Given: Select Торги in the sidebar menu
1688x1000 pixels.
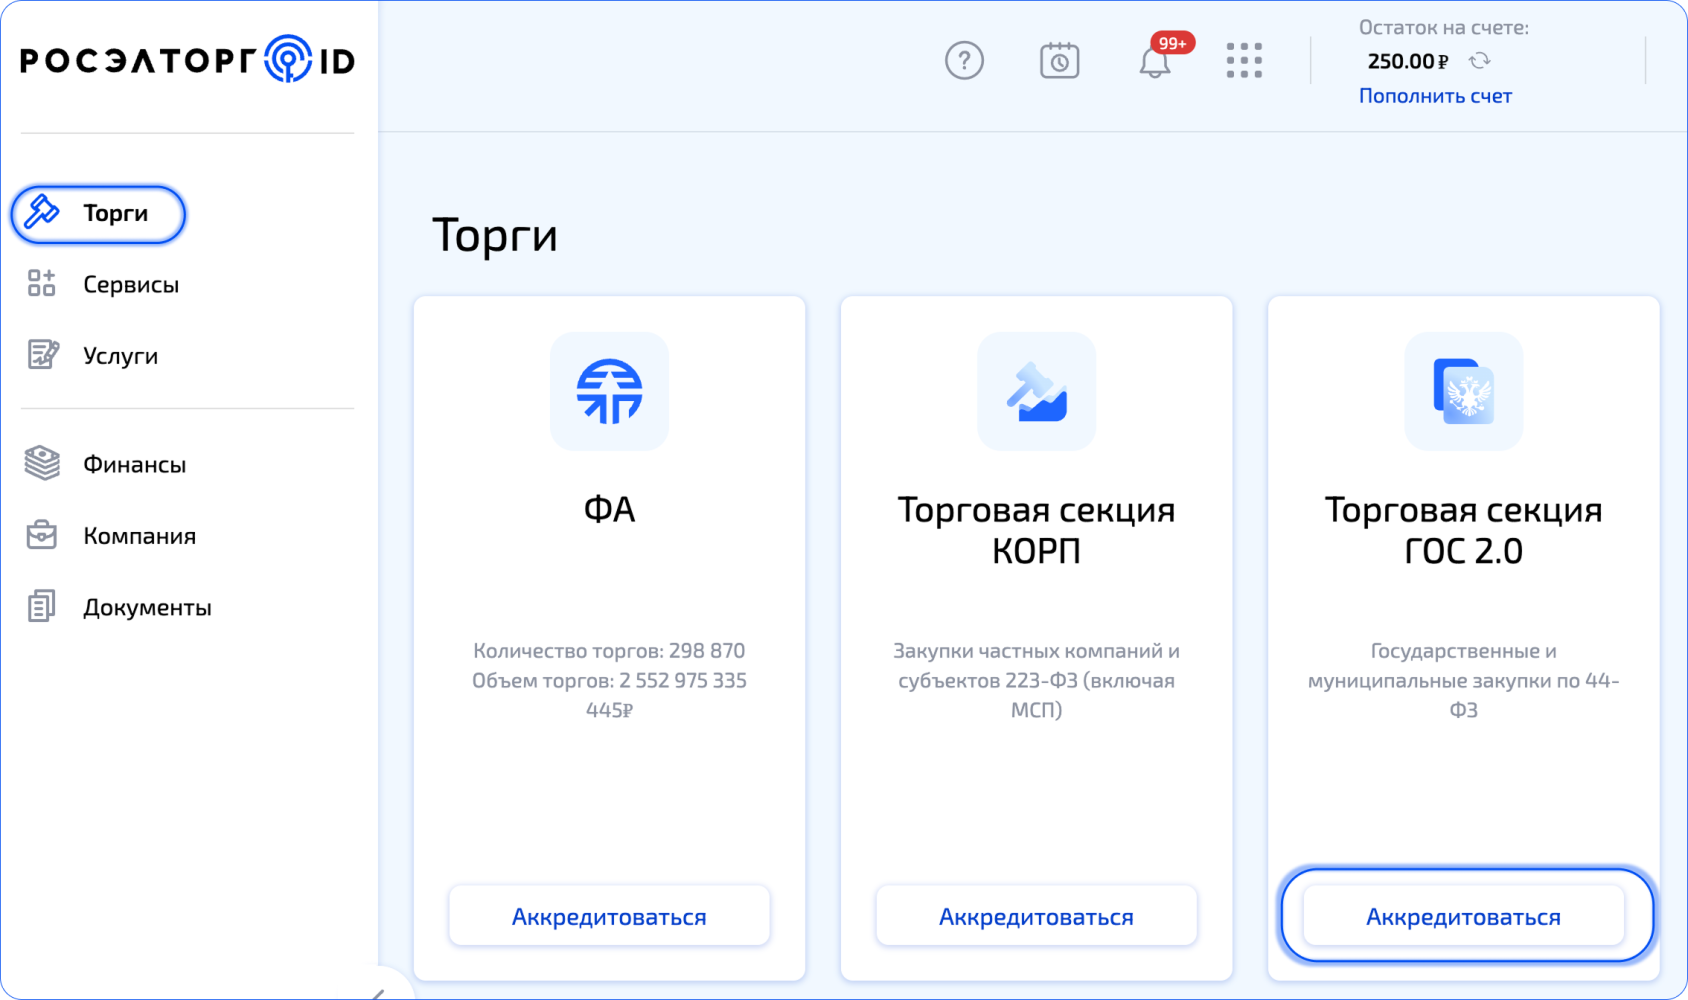Looking at the screenshot, I should (x=98, y=213).
